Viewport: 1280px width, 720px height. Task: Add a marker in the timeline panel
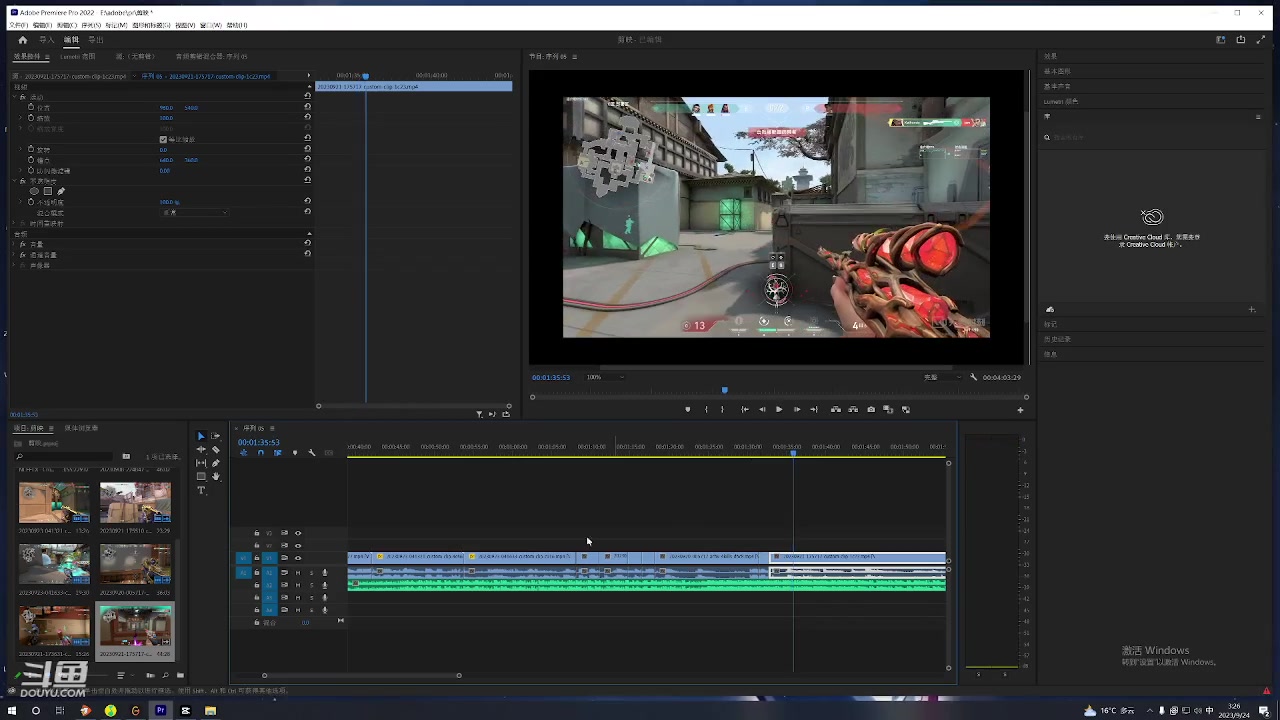click(x=294, y=453)
